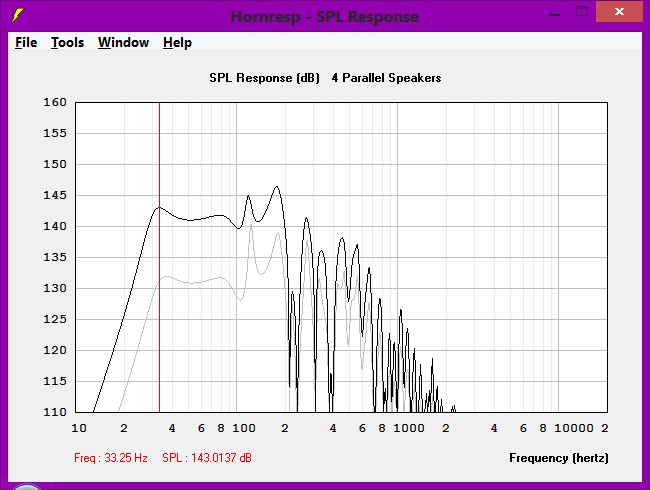
Task: Click the Hornresp lightning bolt icon
Action: 17,16
